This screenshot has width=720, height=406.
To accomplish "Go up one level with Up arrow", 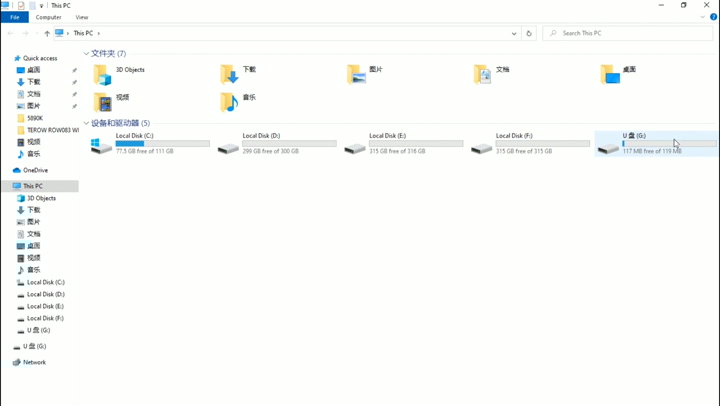I will [47, 33].
